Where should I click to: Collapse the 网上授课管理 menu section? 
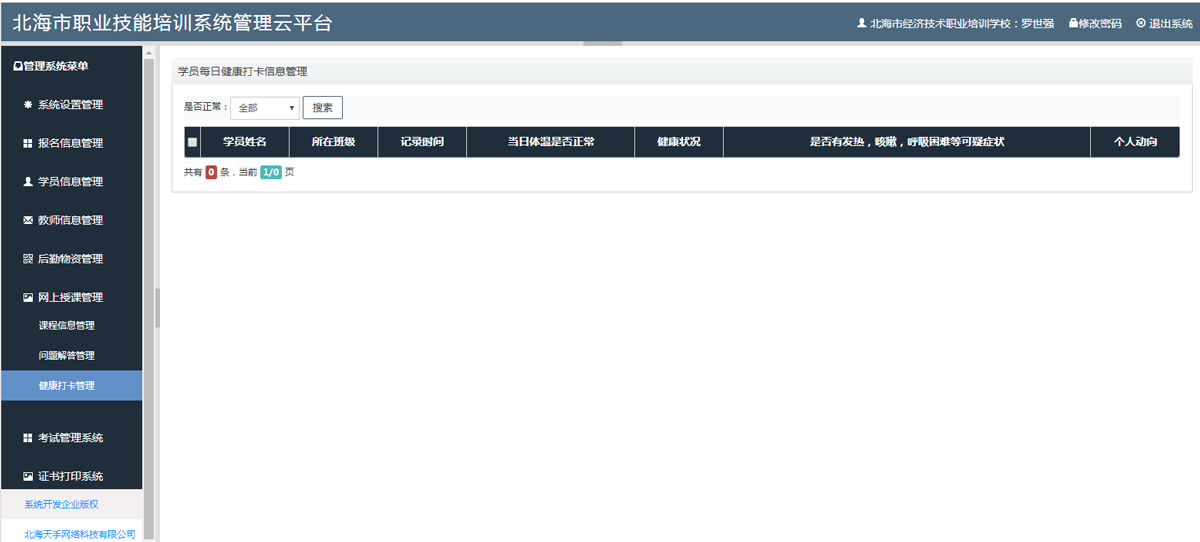point(70,298)
